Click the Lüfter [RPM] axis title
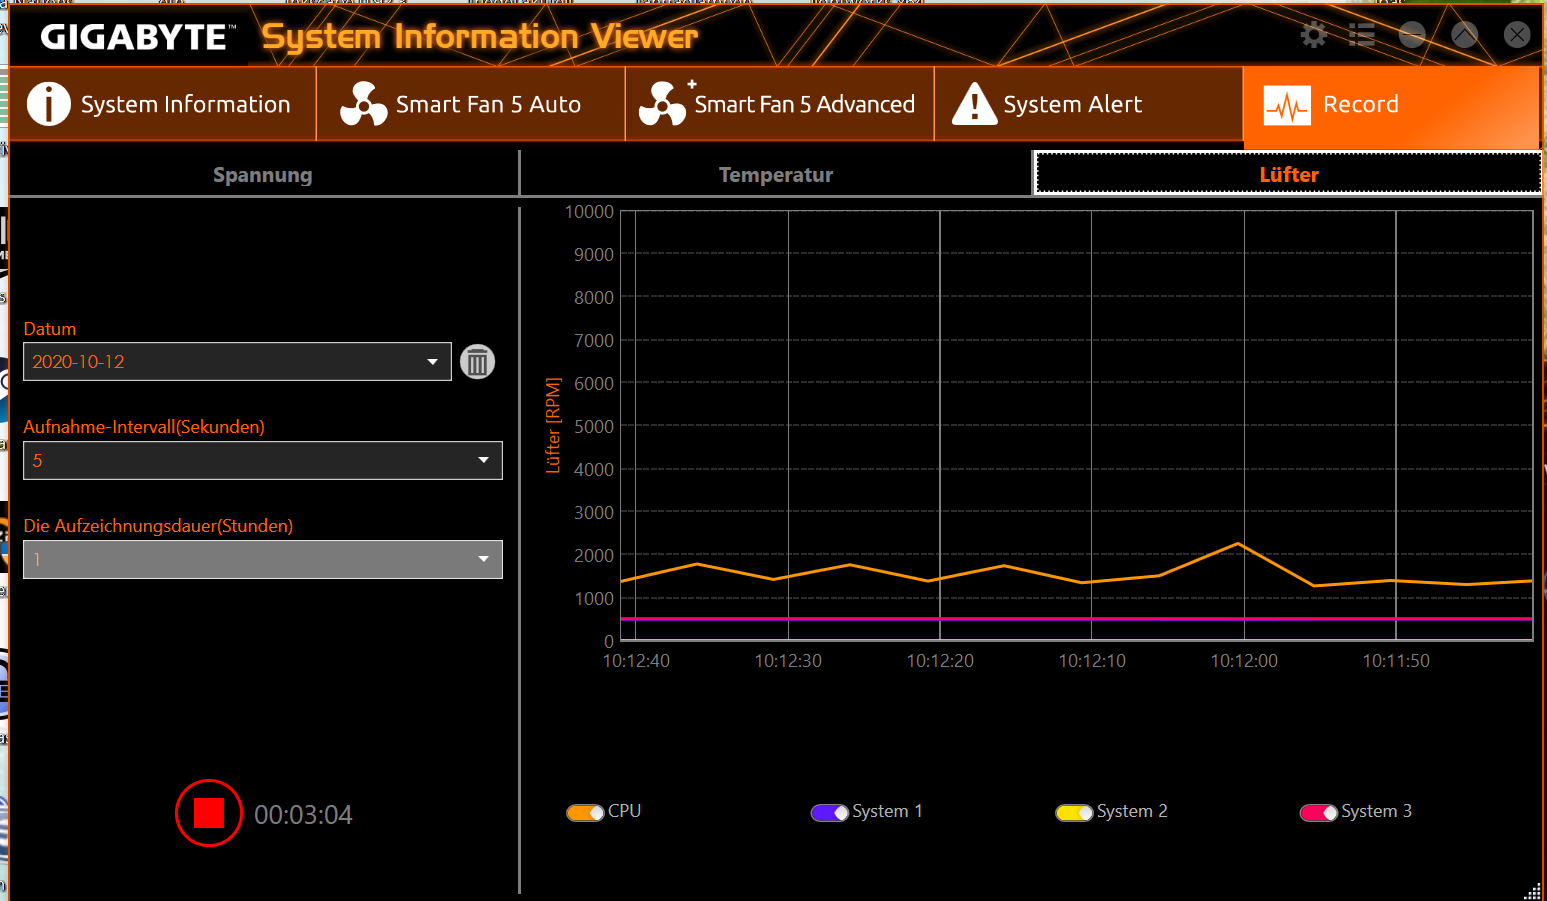 point(553,425)
